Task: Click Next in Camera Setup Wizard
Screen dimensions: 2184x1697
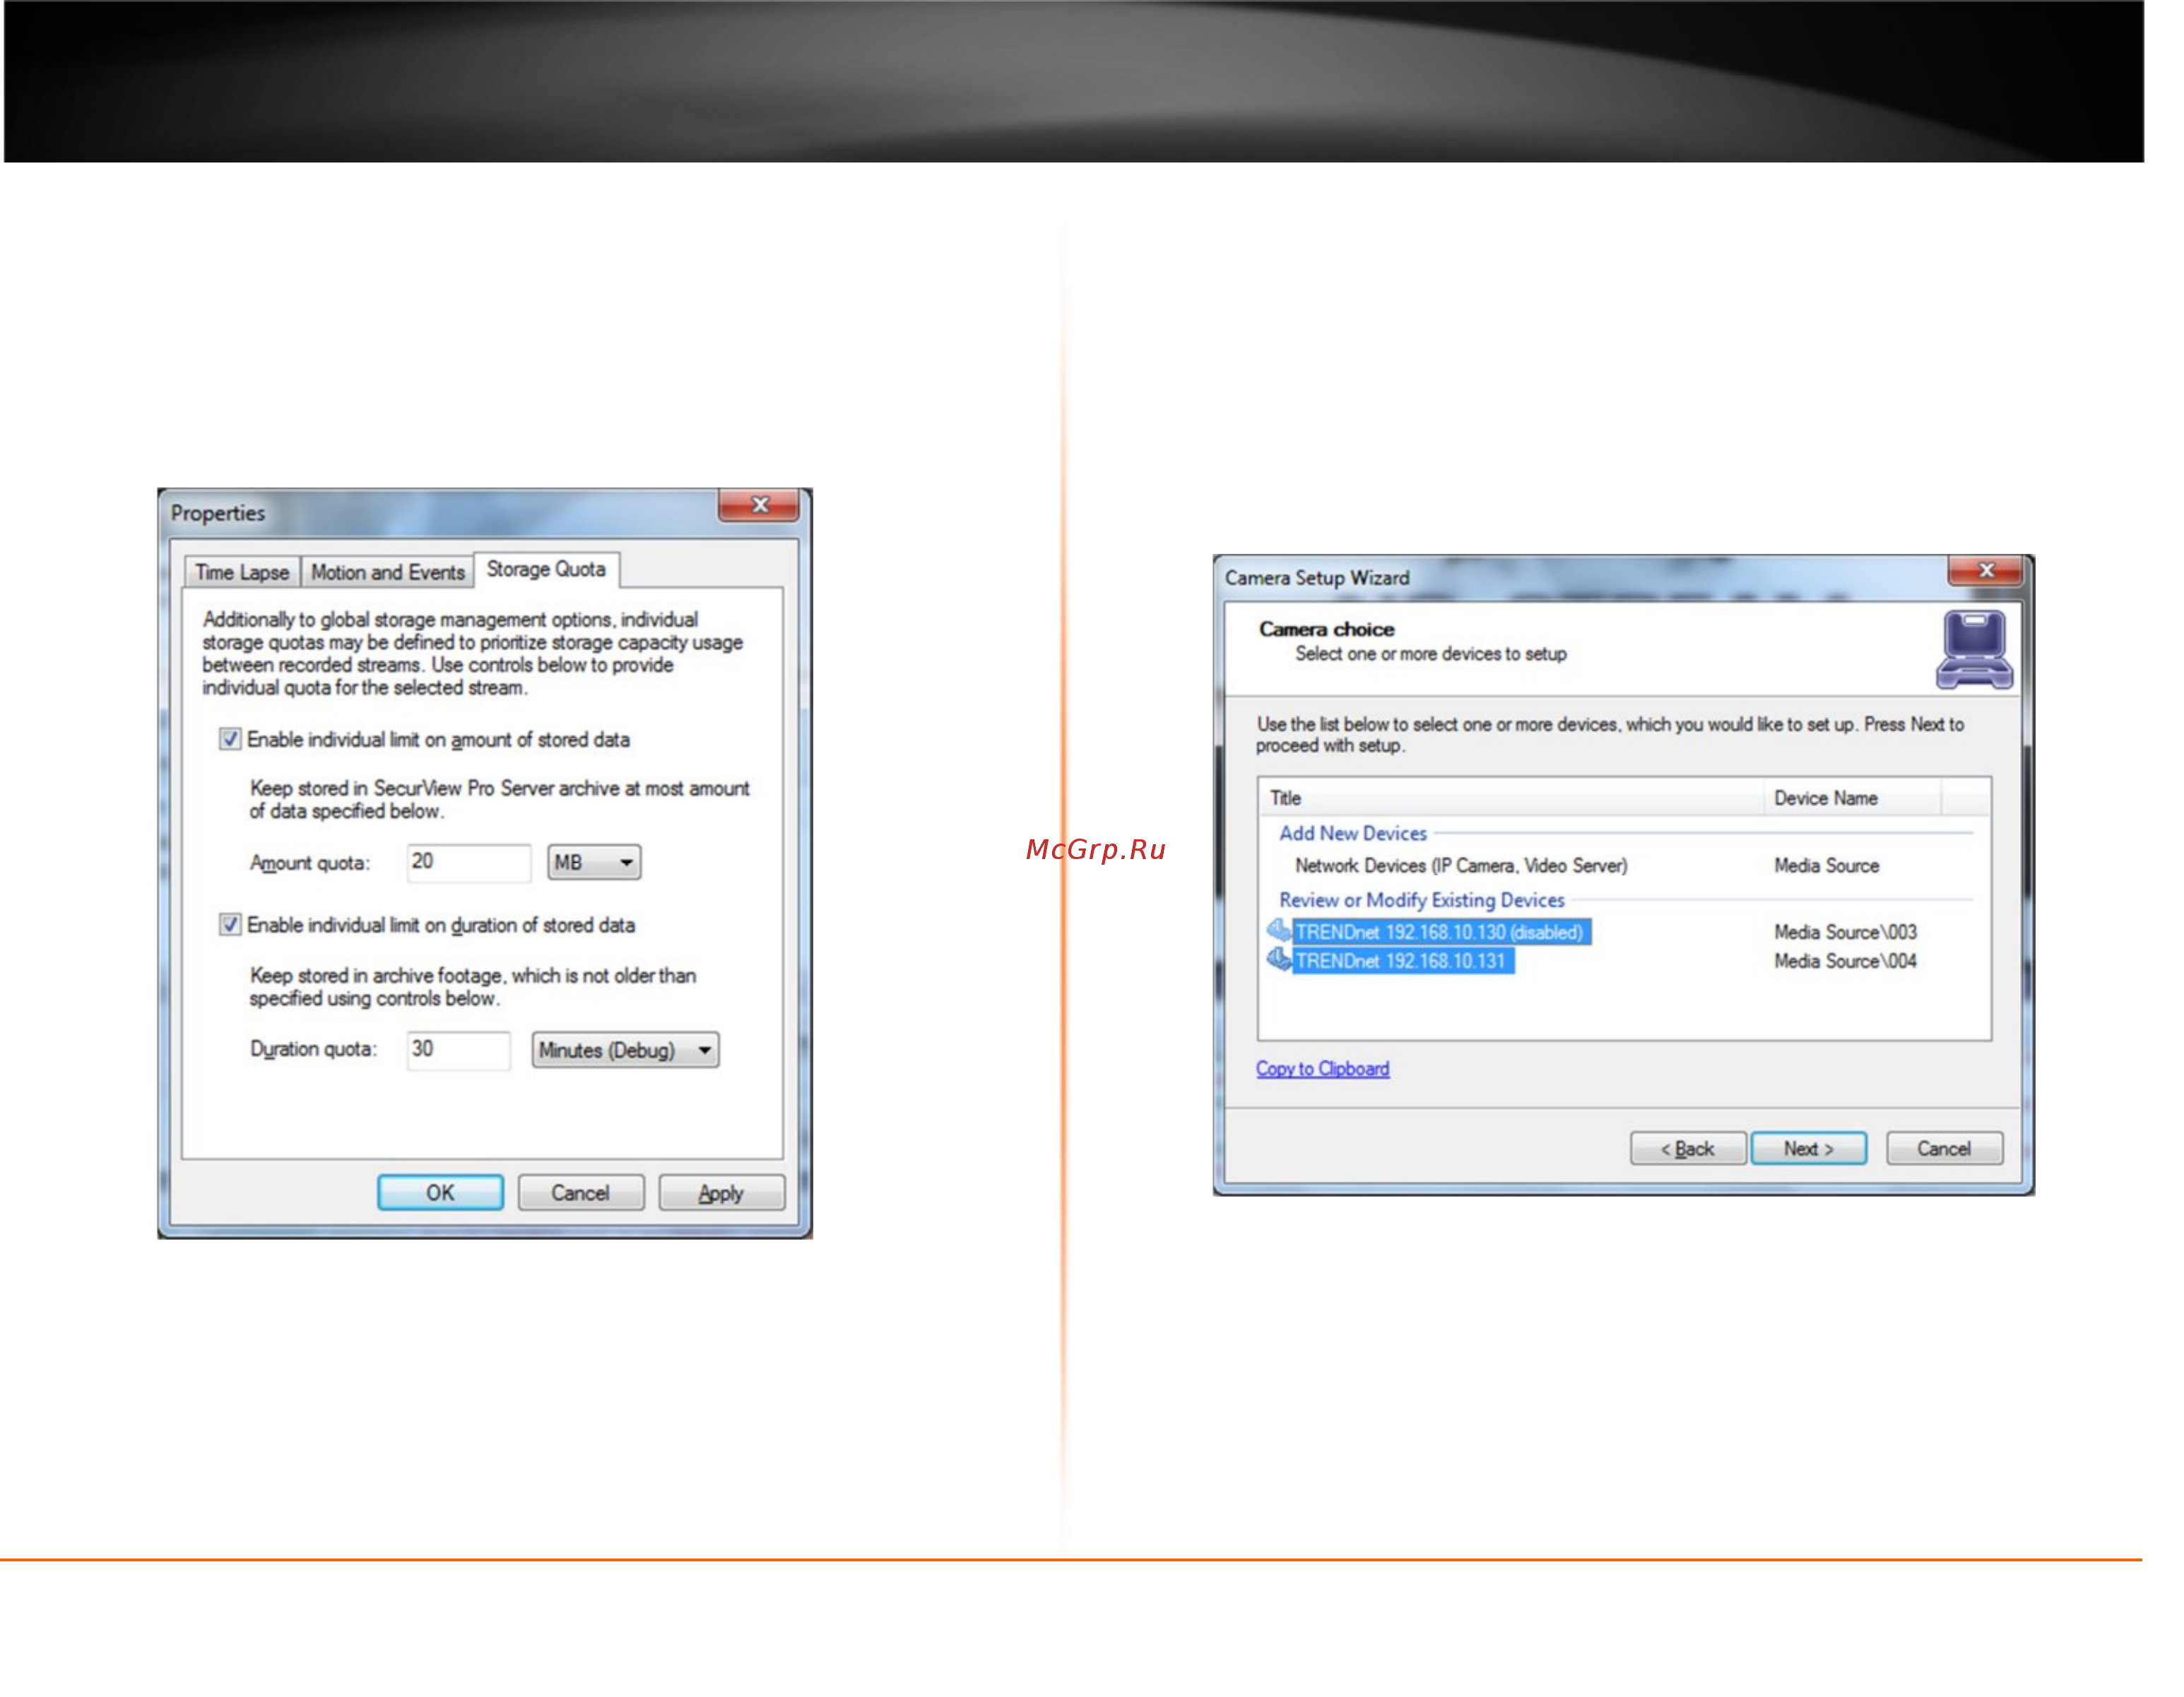Action: (x=1808, y=1149)
